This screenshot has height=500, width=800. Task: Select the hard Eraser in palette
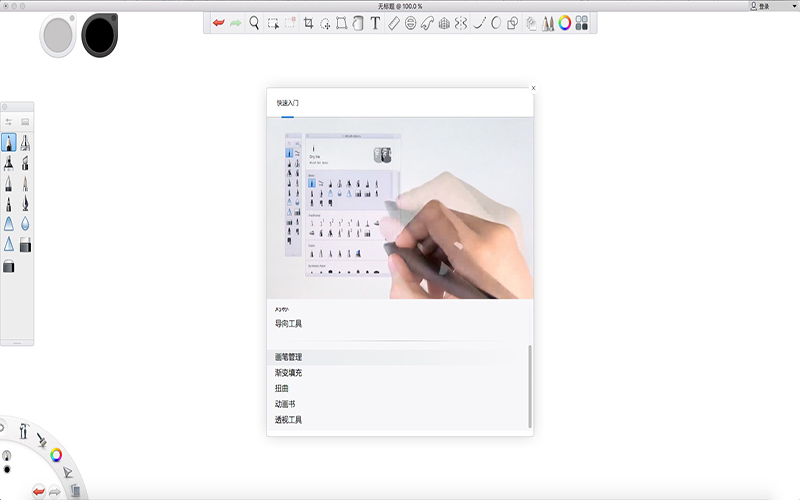[x=25, y=245]
